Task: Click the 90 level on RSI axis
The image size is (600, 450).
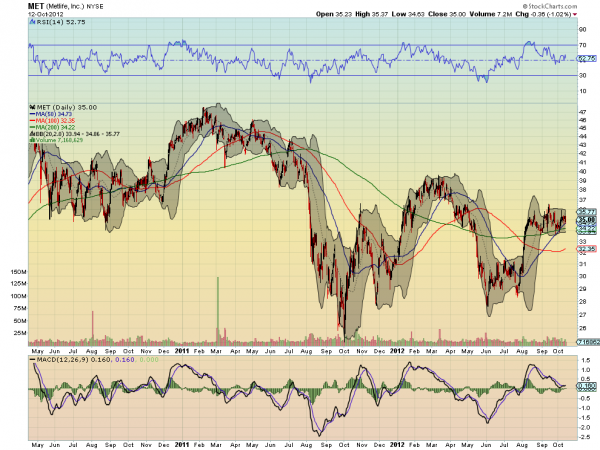Action: (x=582, y=30)
